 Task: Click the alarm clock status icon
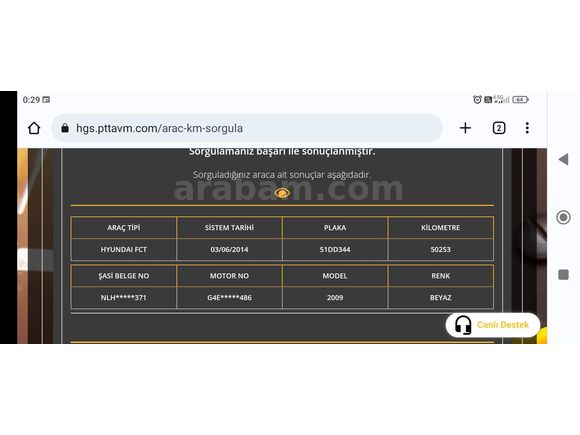point(477,100)
